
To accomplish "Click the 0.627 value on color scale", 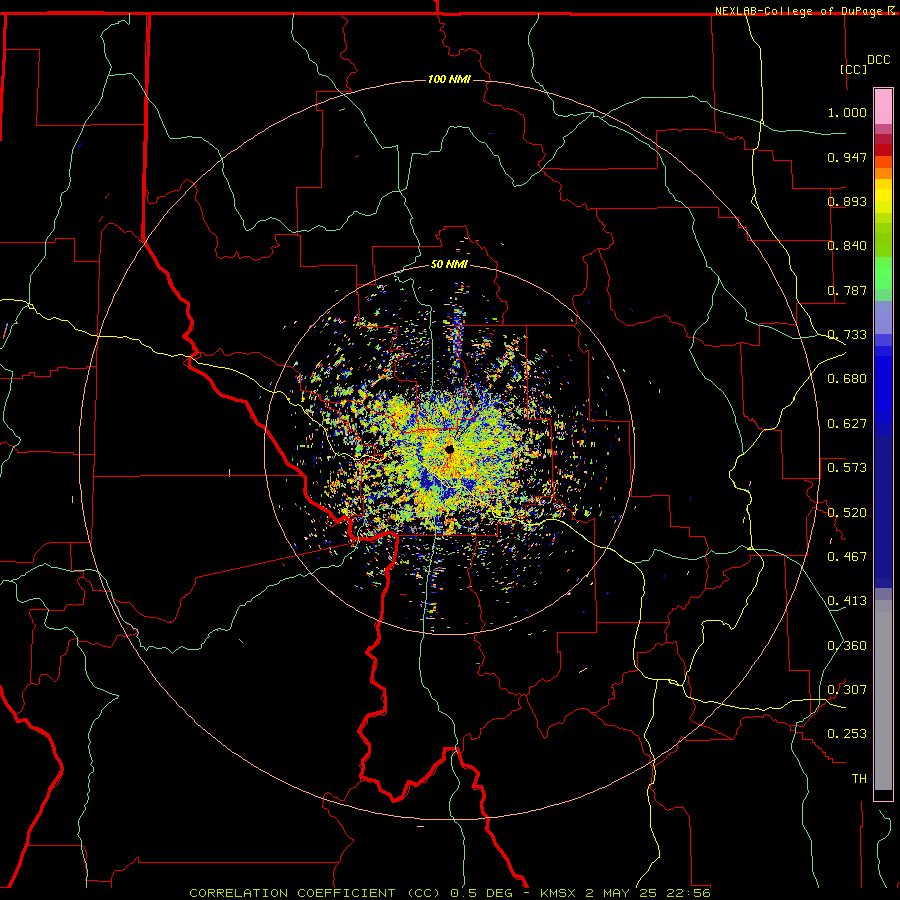I will coord(847,424).
